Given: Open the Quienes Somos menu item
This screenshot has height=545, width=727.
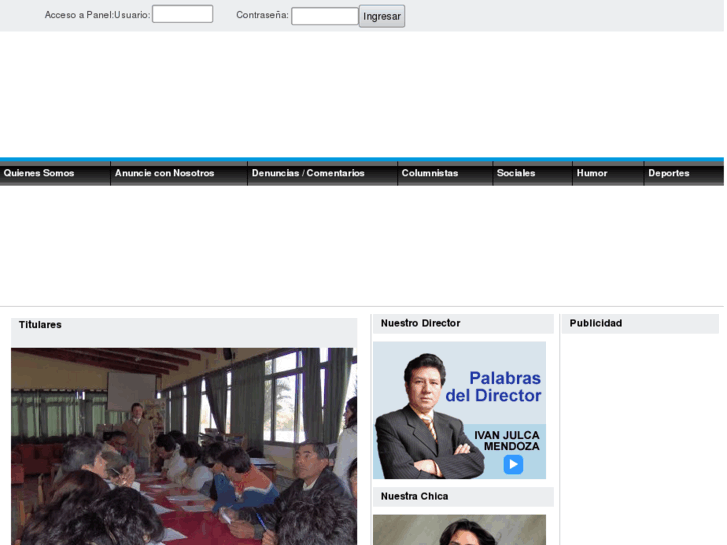Looking at the screenshot, I should pos(39,173).
